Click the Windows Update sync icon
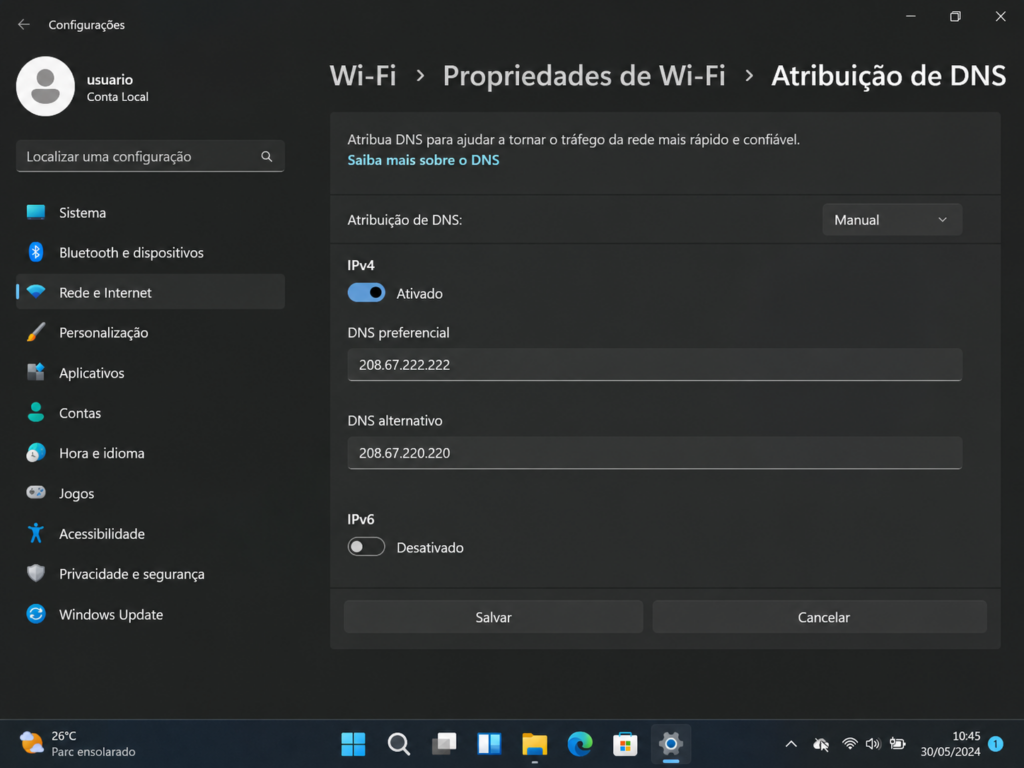The height and width of the screenshot is (768, 1024). pos(36,614)
